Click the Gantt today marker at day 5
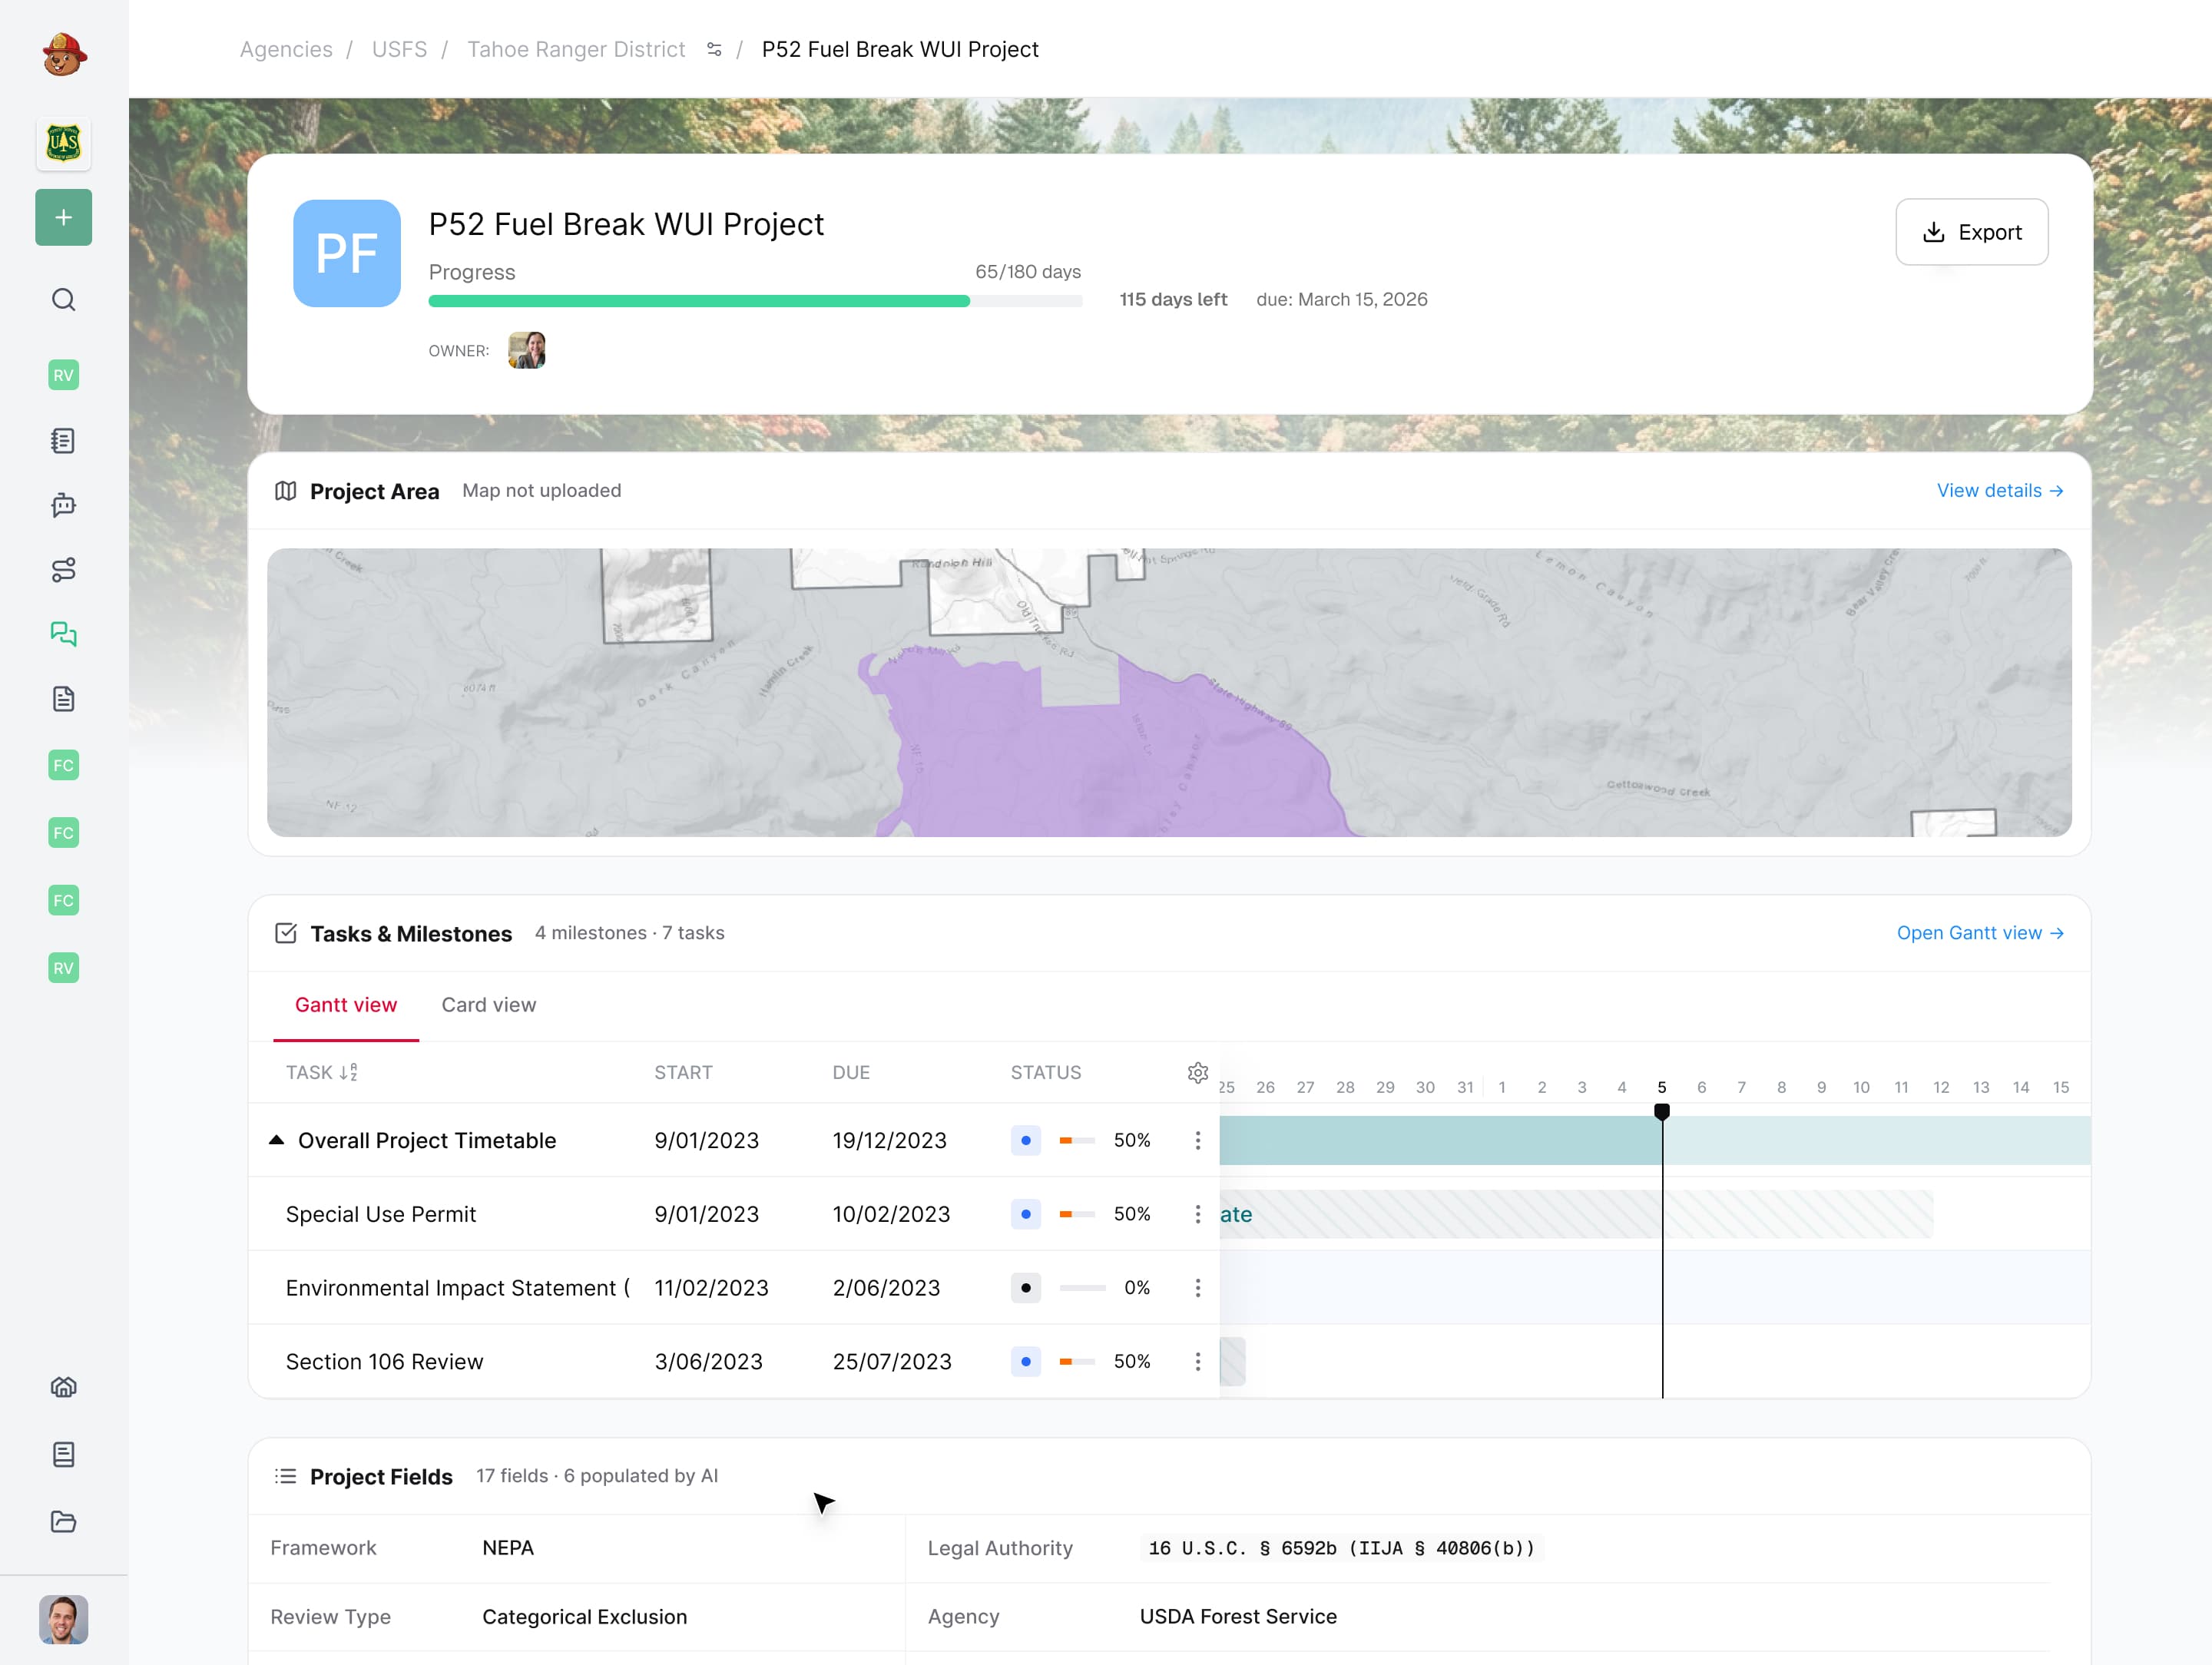Viewport: 2212px width, 1665px height. [x=1662, y=1111]
